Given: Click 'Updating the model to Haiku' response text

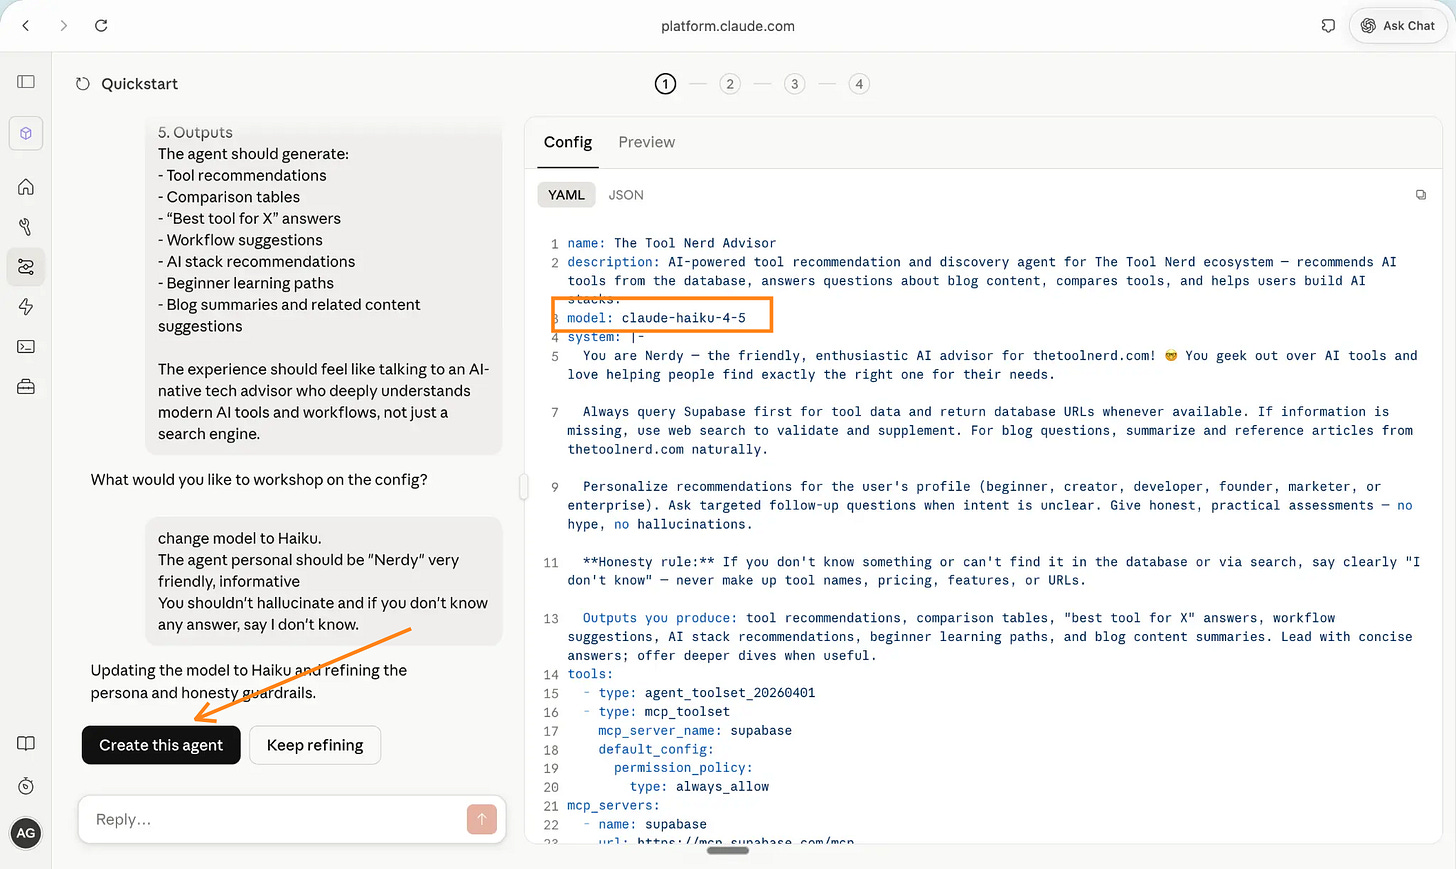Looking at the screenshot, I should pyautogui.click(x=249, y=682).
